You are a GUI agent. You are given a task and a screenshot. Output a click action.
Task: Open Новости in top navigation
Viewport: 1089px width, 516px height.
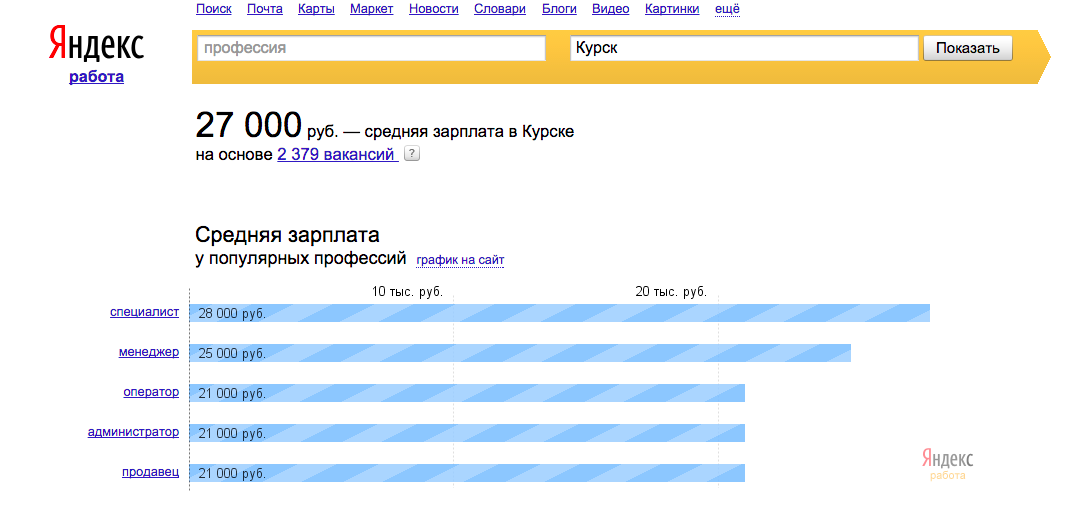pyautogui.click(x=433, y=9)
